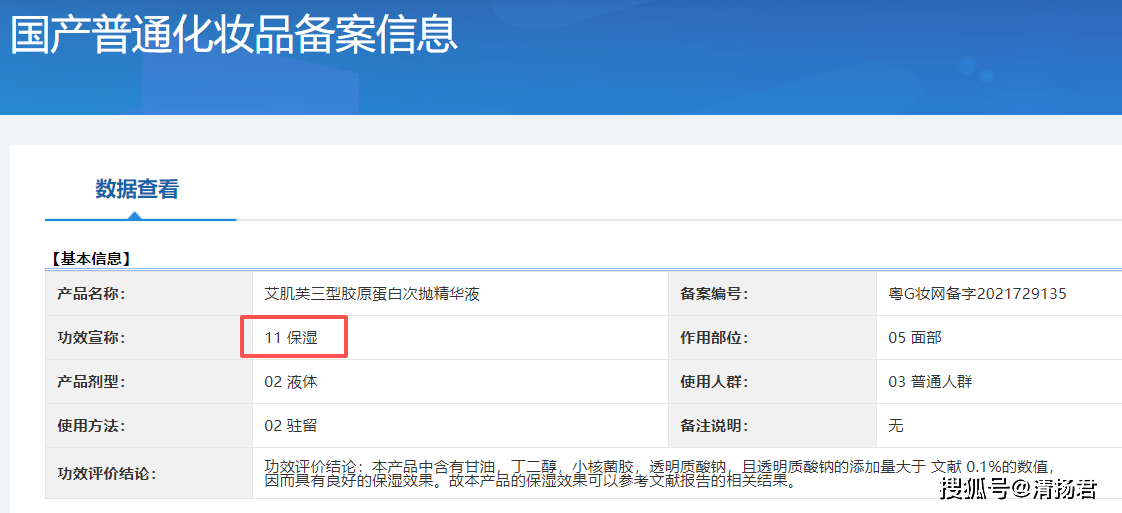Click the 产品名称 label cell
This screenshot has width=1122, height=513.
pos(149,293)
